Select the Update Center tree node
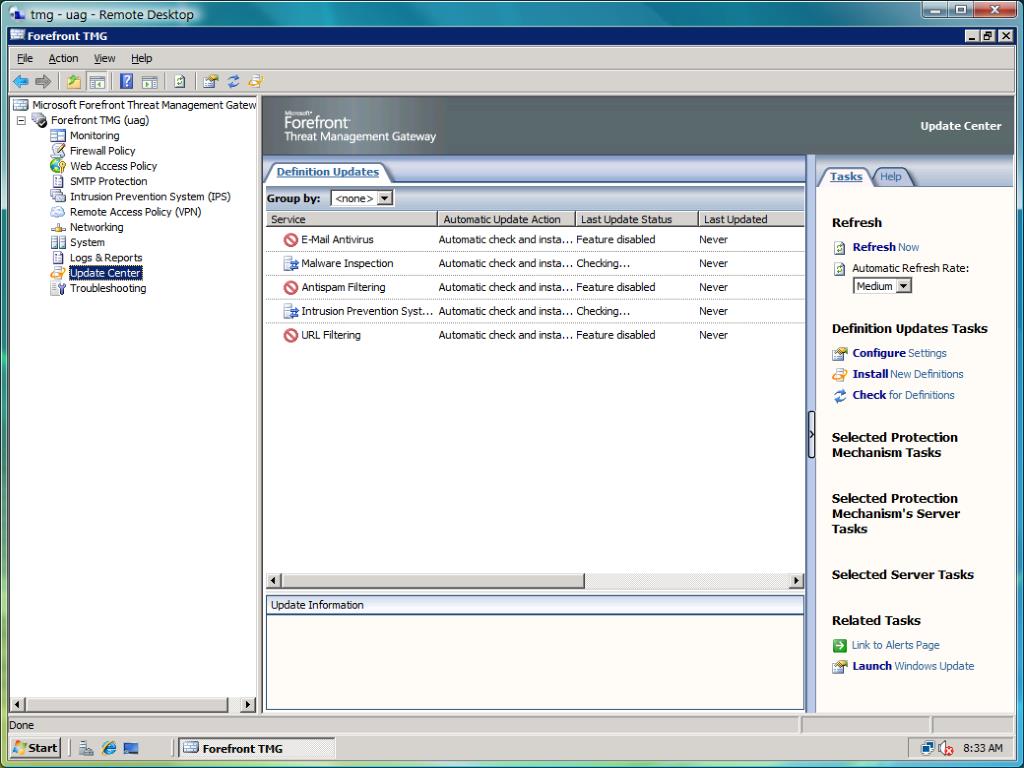Viewport: 1024px width, 768px height. [105, 273]
